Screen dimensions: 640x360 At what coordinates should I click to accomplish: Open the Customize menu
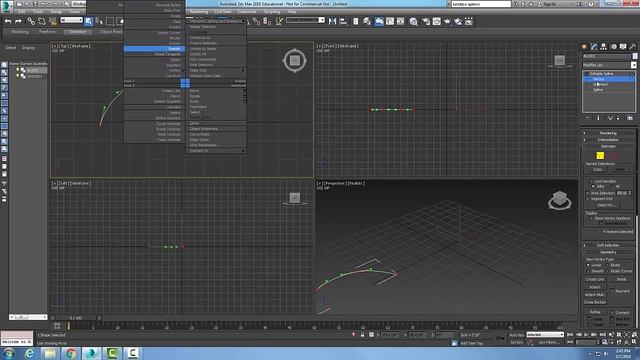click(x=247, y=12)
